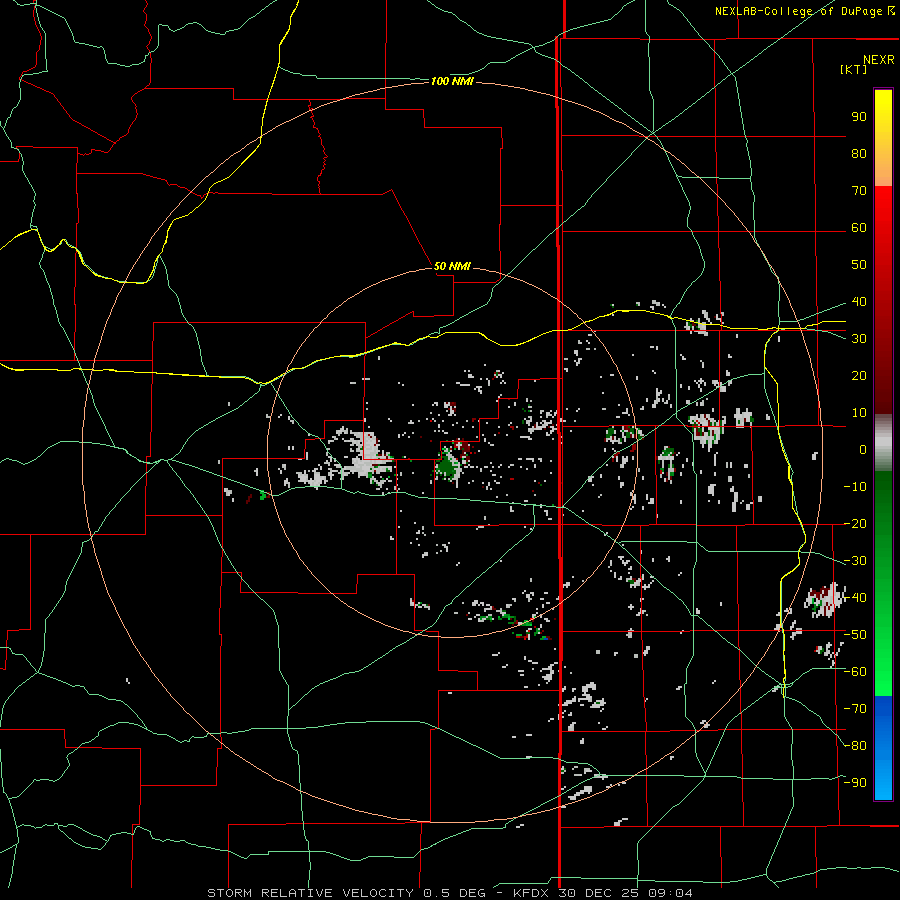Select the 50 NMI range ring label
The height and width of the screenshot is (900, 900).
(452, 266)
